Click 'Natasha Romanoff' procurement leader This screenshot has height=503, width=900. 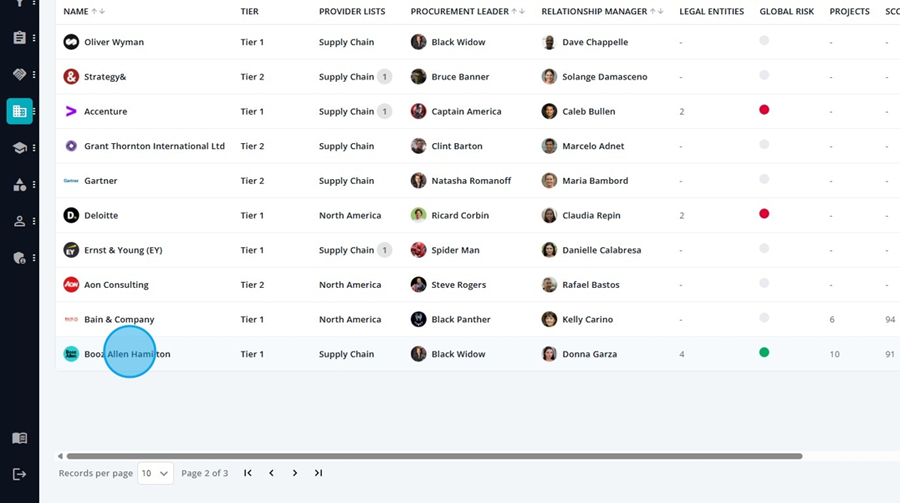coord(471,180)
